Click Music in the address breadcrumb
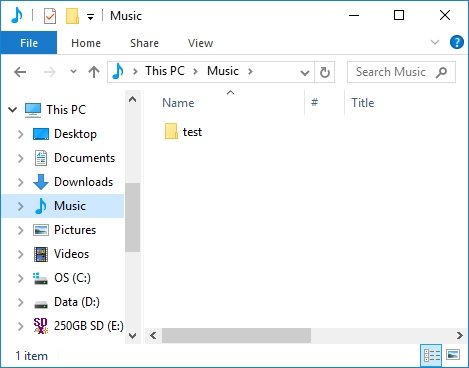Screen dimensions: 469x368 click(223, 71)
